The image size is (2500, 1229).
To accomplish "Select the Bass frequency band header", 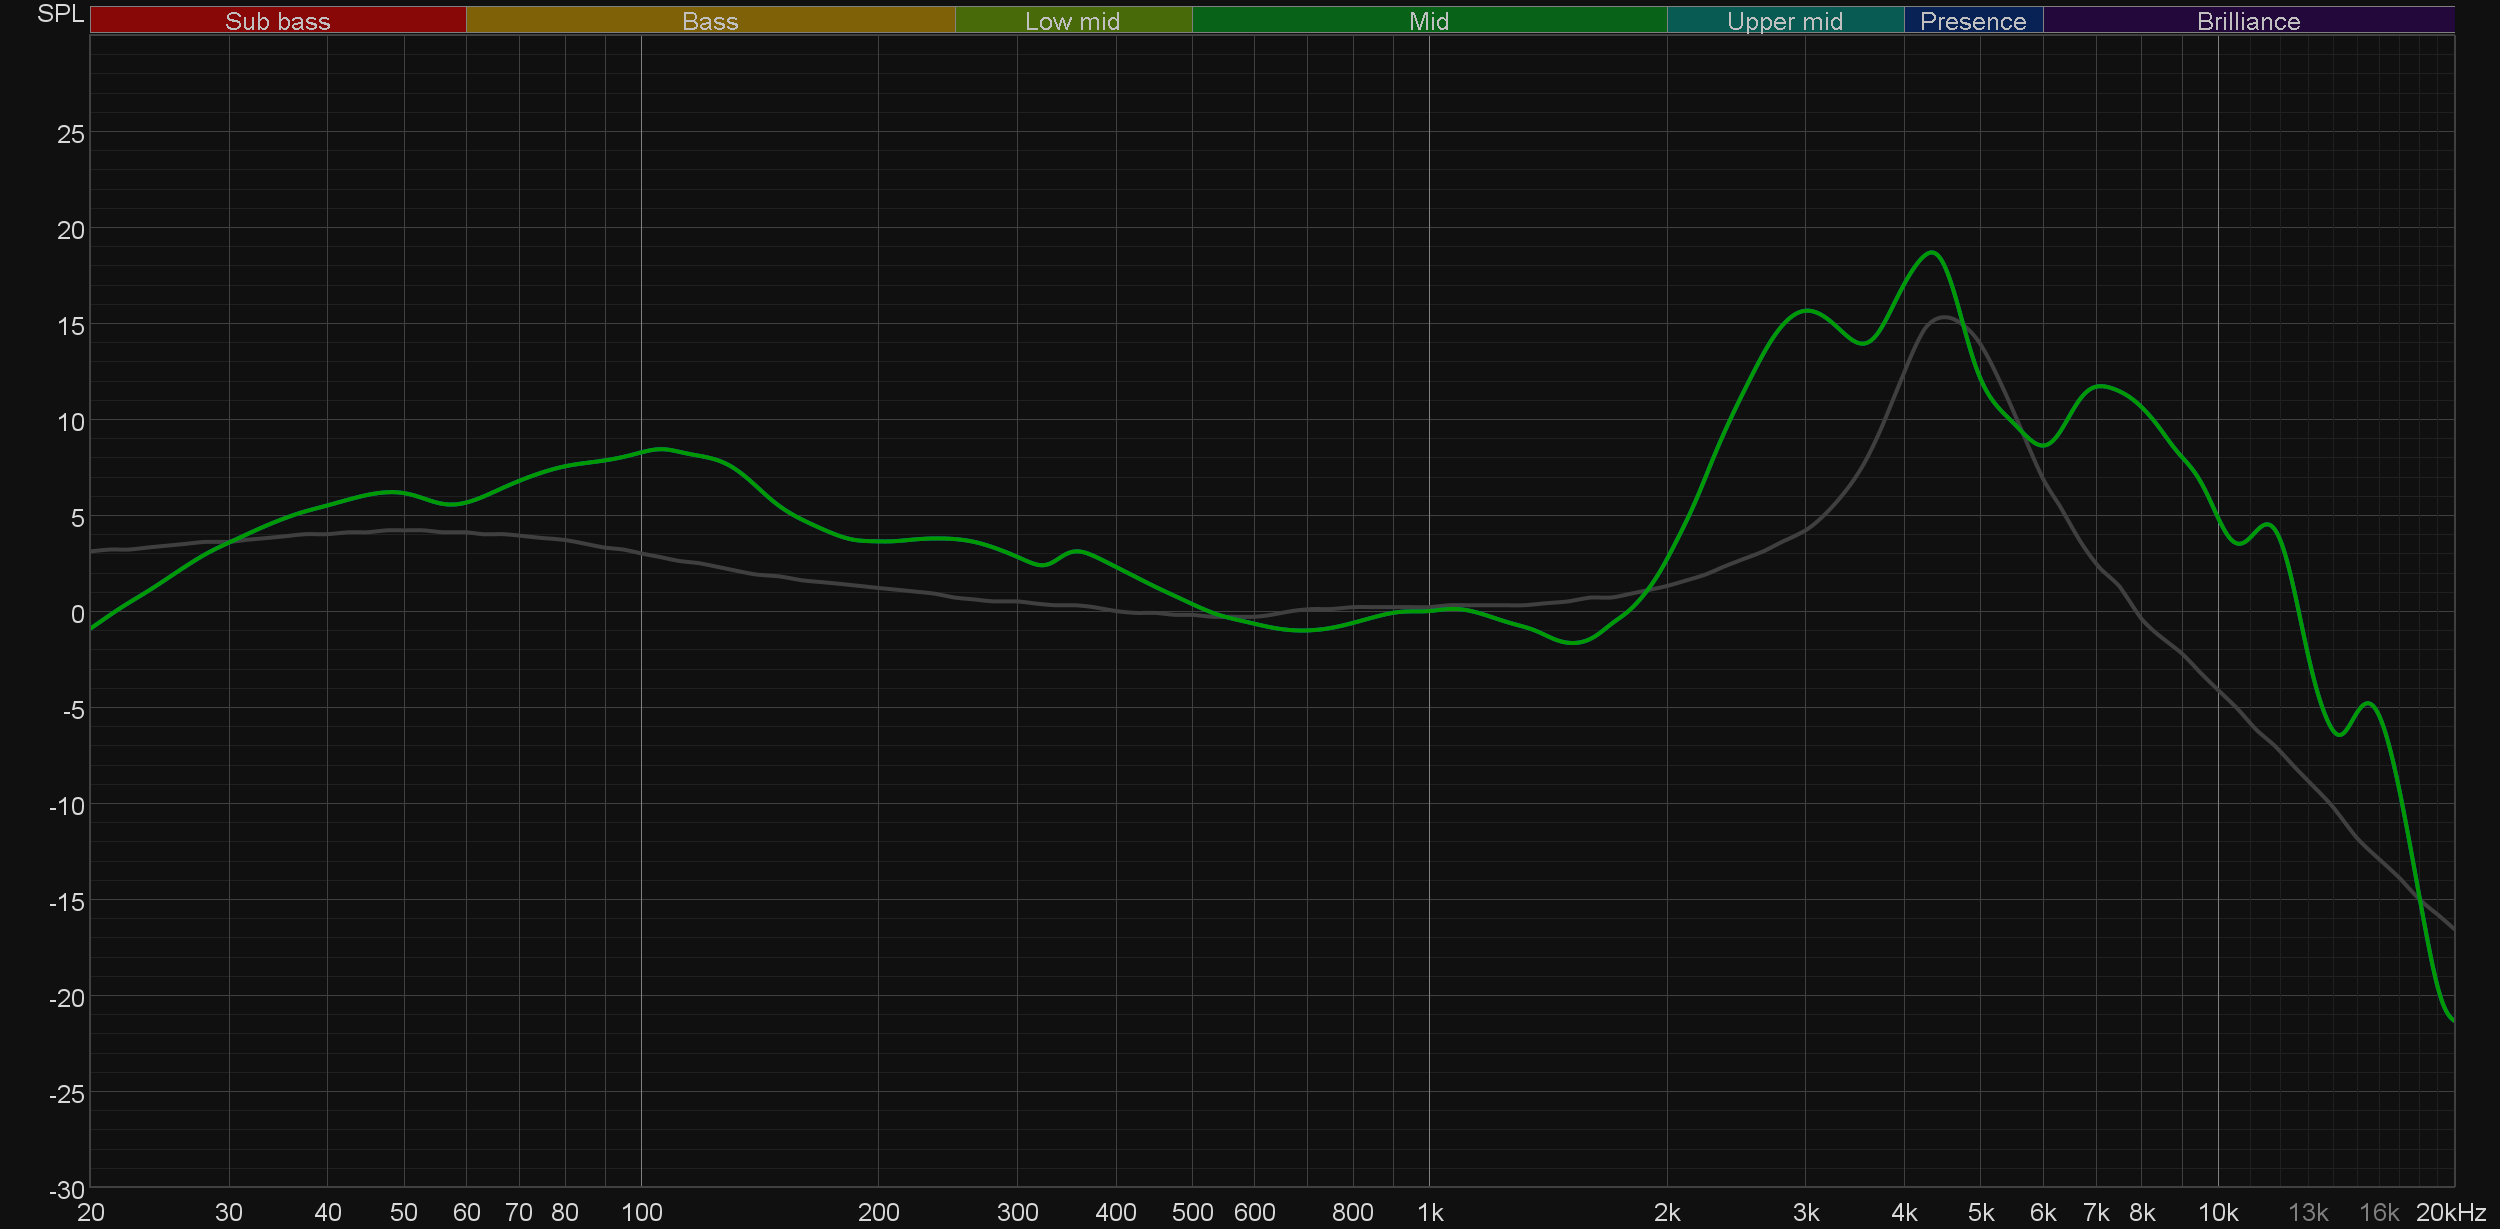I will pyautogui.click(x=710, y=21).
